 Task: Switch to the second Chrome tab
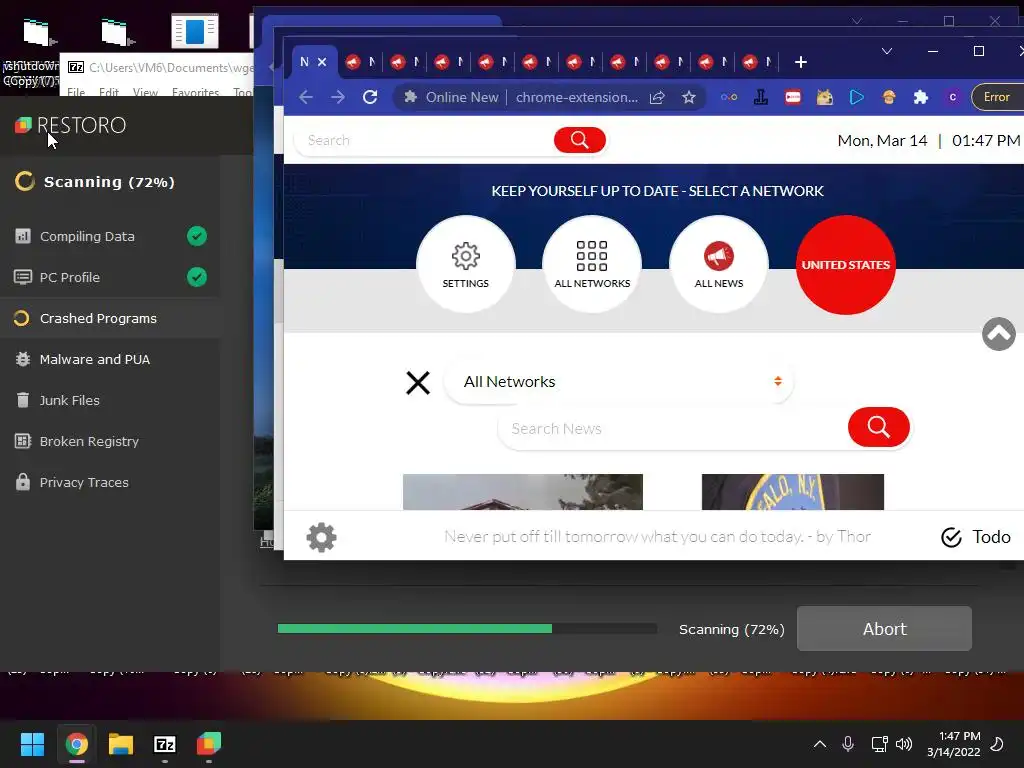360,62
